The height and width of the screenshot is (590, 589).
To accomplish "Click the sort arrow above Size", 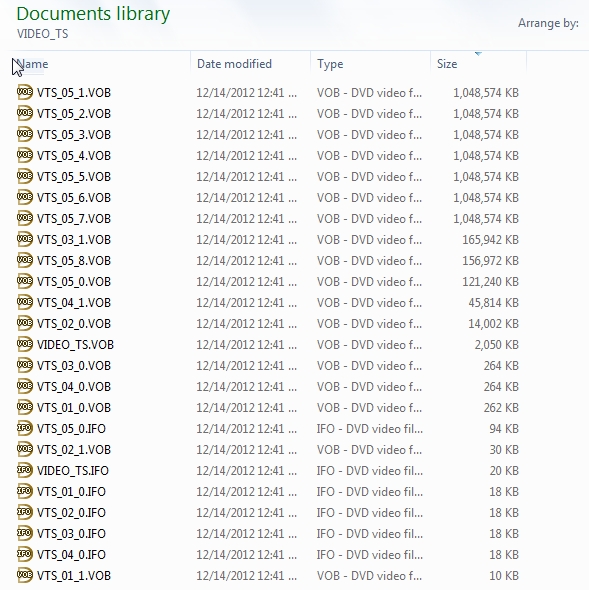I will (x=478, y=54).
